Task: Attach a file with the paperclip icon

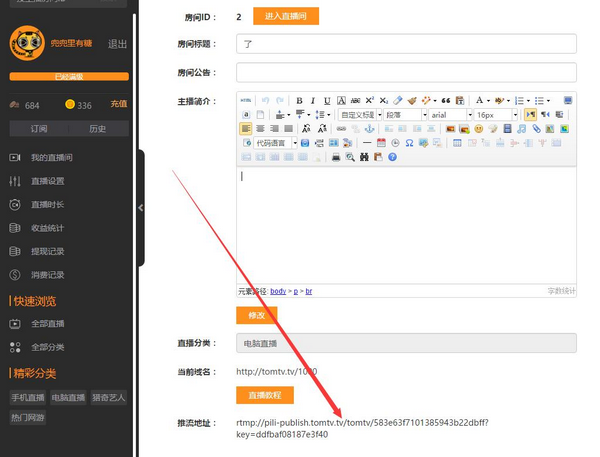Action: (x=536, y=129)
